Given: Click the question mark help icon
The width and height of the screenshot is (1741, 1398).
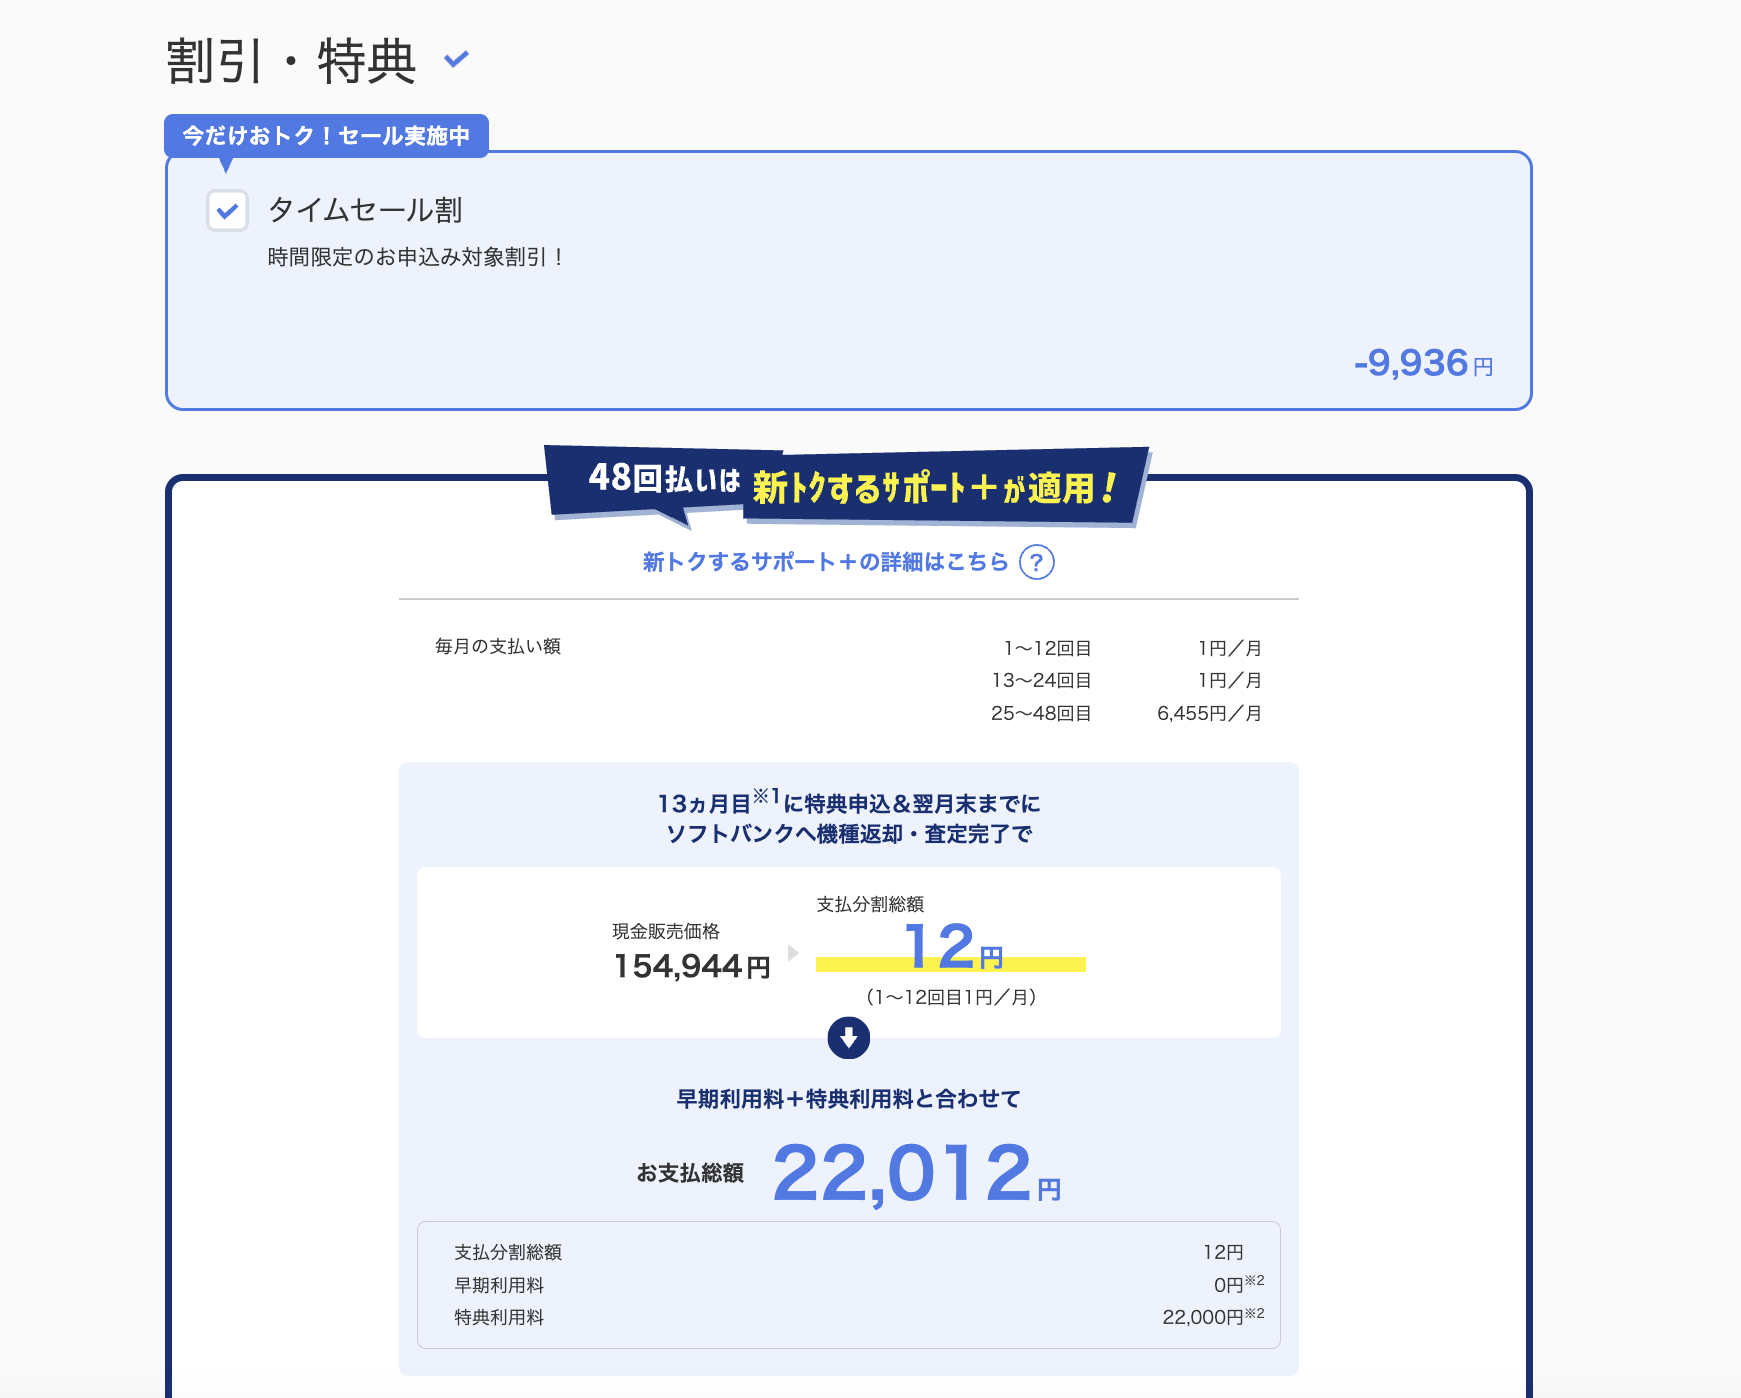Looking at the screenshot, I should [1036, 563].
